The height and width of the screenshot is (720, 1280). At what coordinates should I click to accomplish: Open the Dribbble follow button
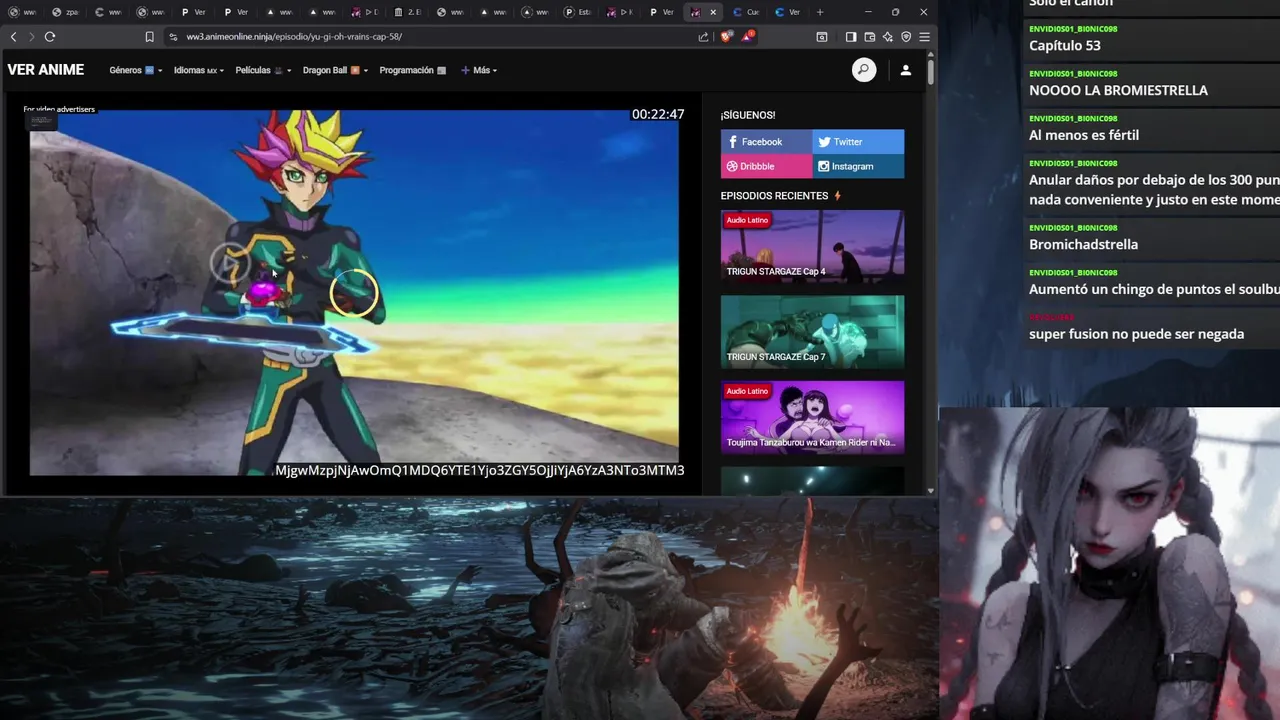point(766,166)
